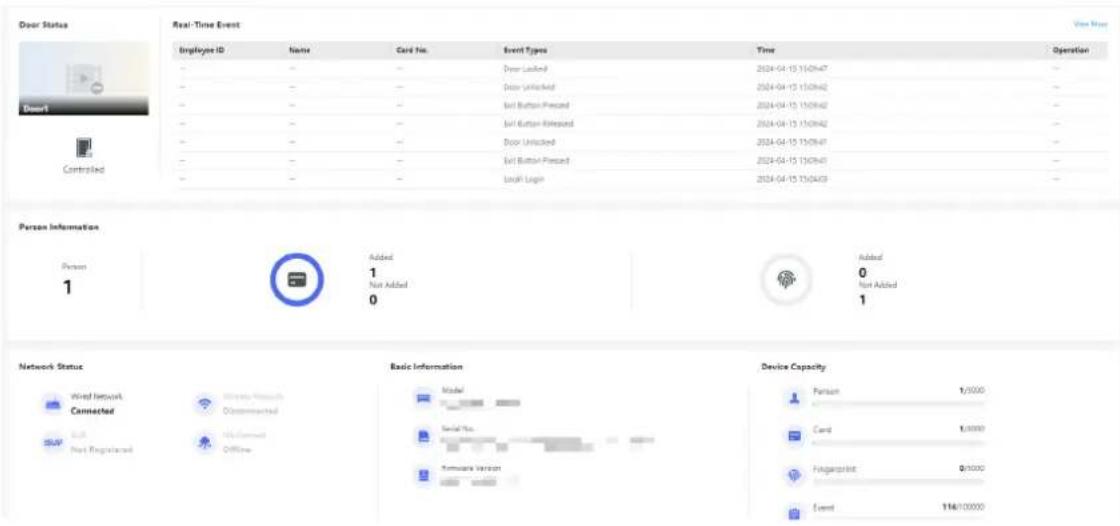Click the Person capacity progress bar

pyautogui.click(x=899, y=405)
